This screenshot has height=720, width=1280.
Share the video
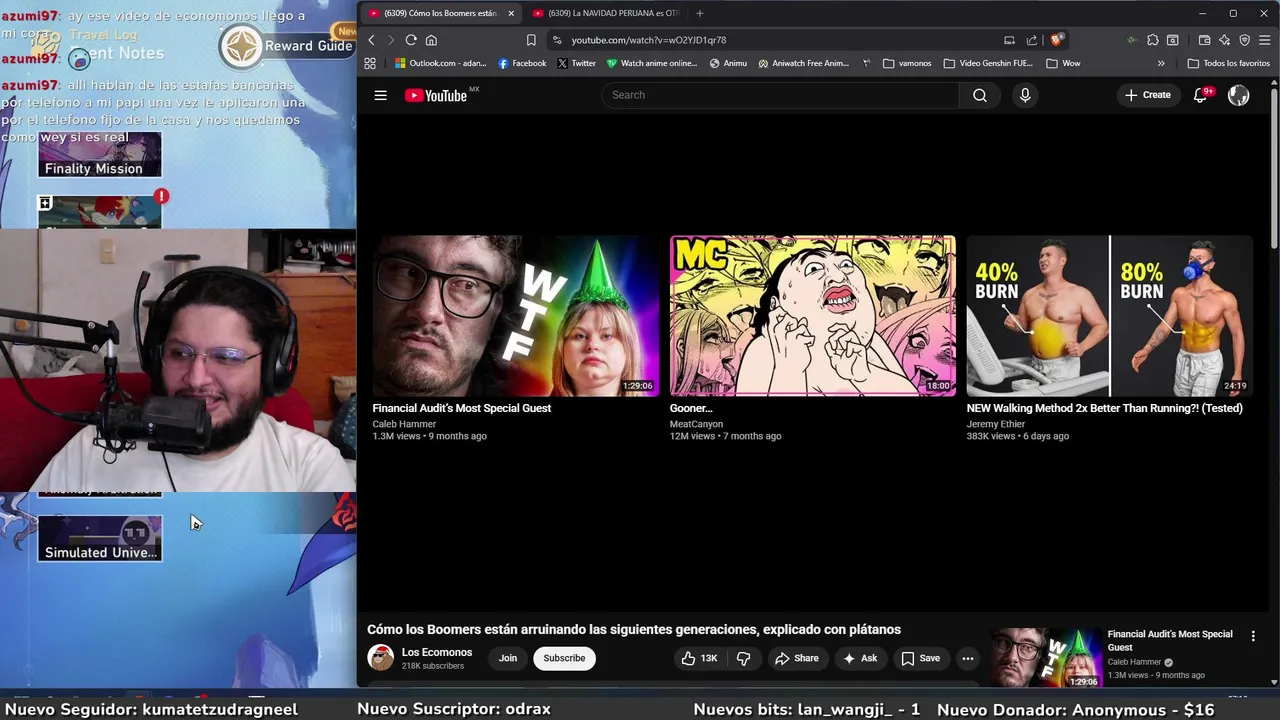[797, 658]
